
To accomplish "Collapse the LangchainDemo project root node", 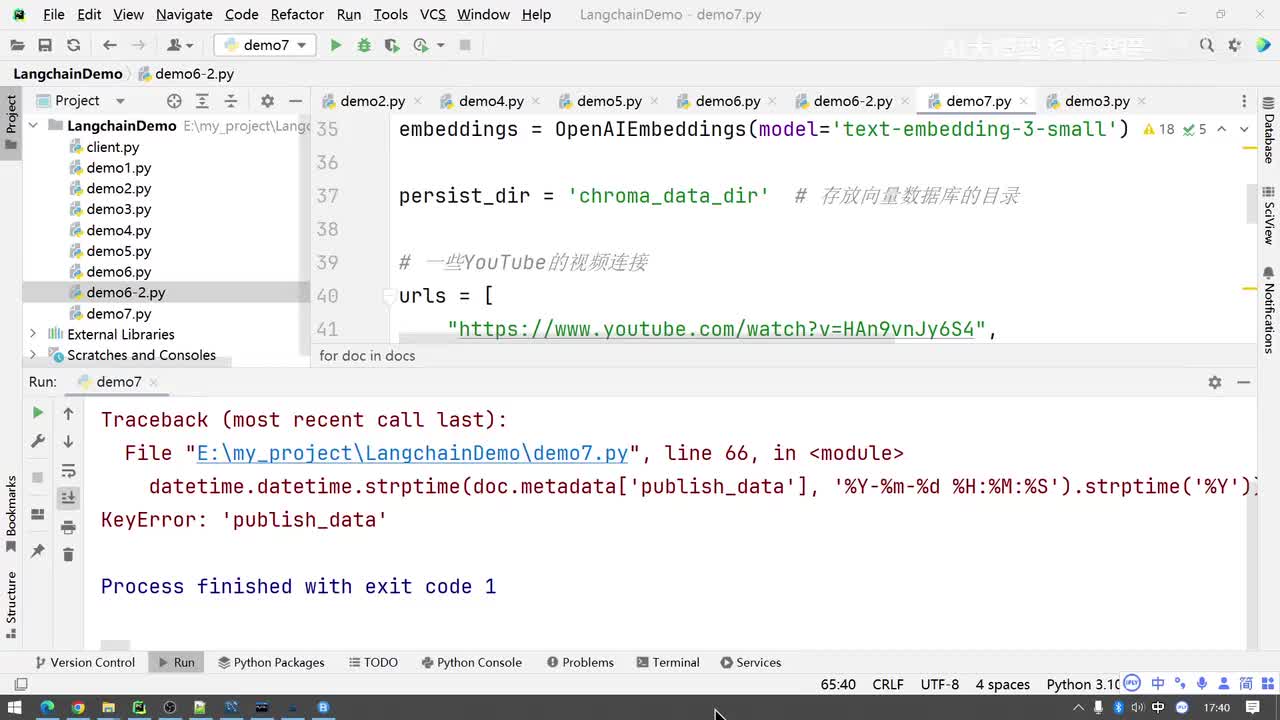I will (33, 126).
